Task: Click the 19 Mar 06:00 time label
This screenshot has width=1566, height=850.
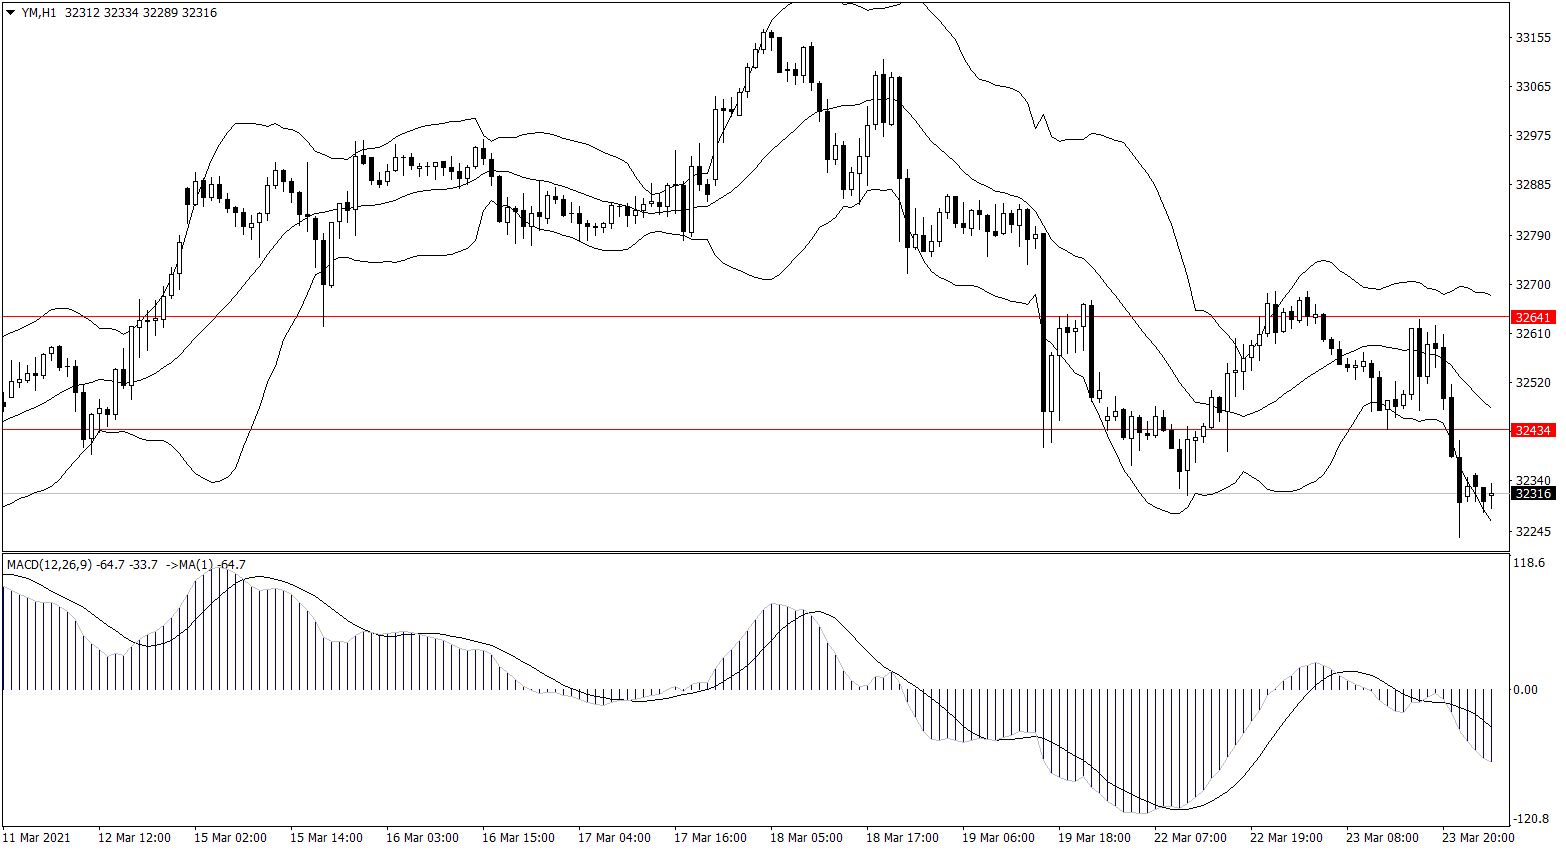Action: coord(998,837)
